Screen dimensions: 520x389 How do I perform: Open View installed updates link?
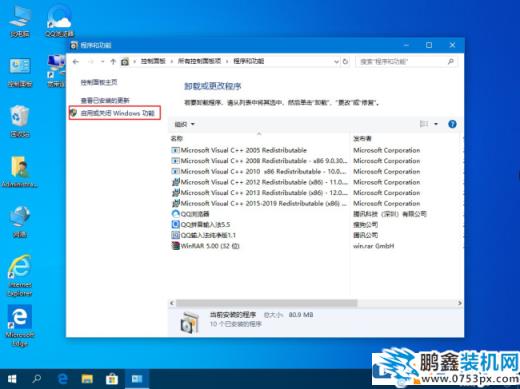click(105, 100)
